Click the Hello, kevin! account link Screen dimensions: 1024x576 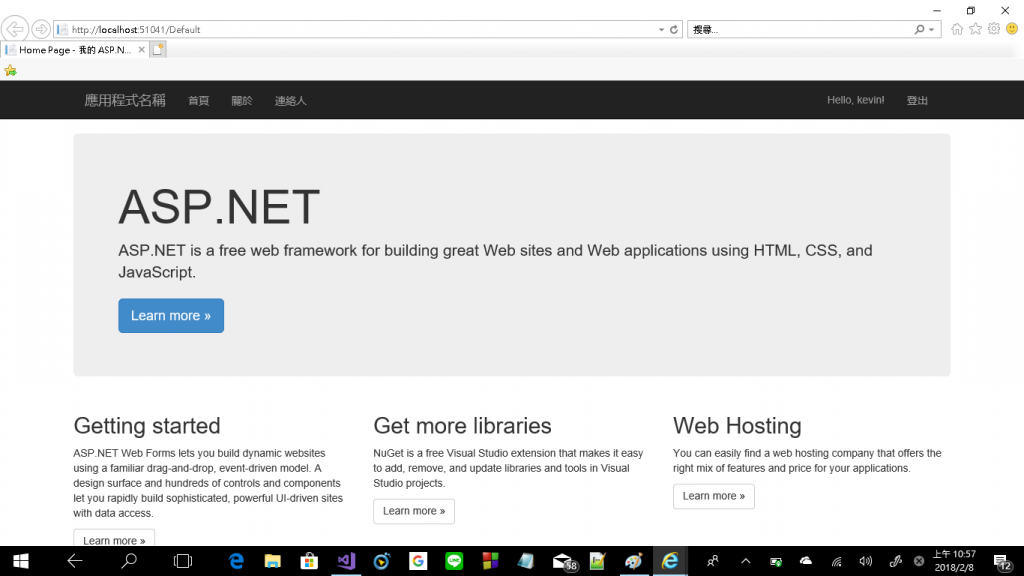(x=856, y=100)
